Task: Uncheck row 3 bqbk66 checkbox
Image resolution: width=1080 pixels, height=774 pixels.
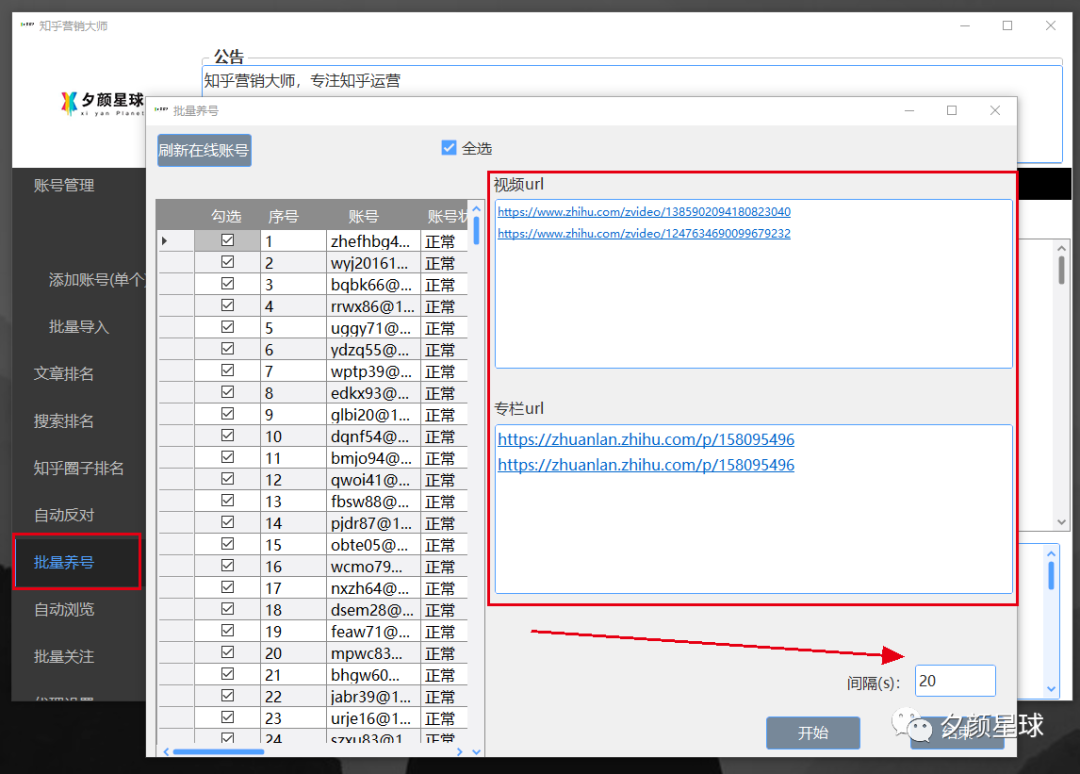Action: tap(227, 284)
